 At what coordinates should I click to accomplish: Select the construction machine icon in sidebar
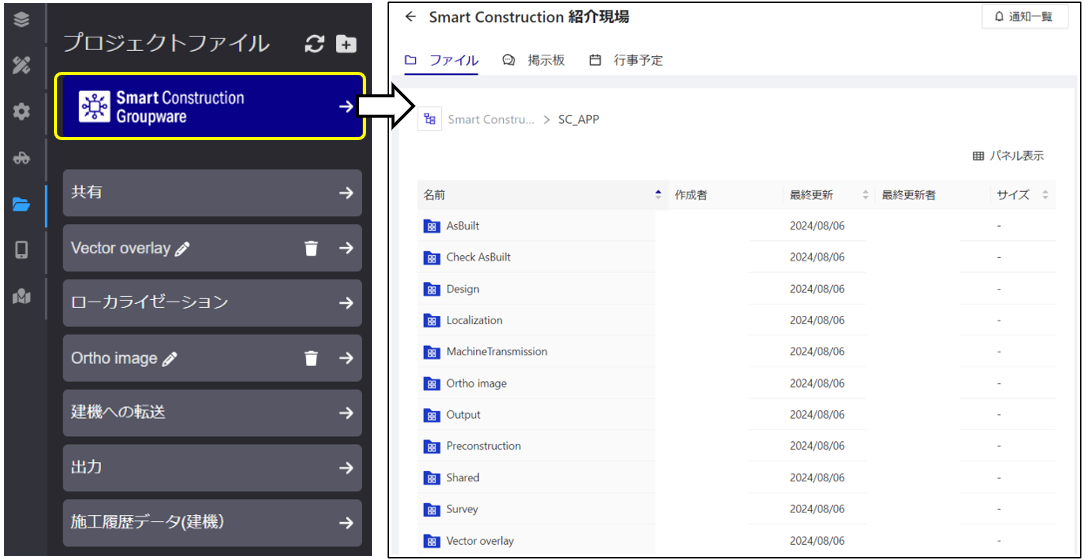22,158
